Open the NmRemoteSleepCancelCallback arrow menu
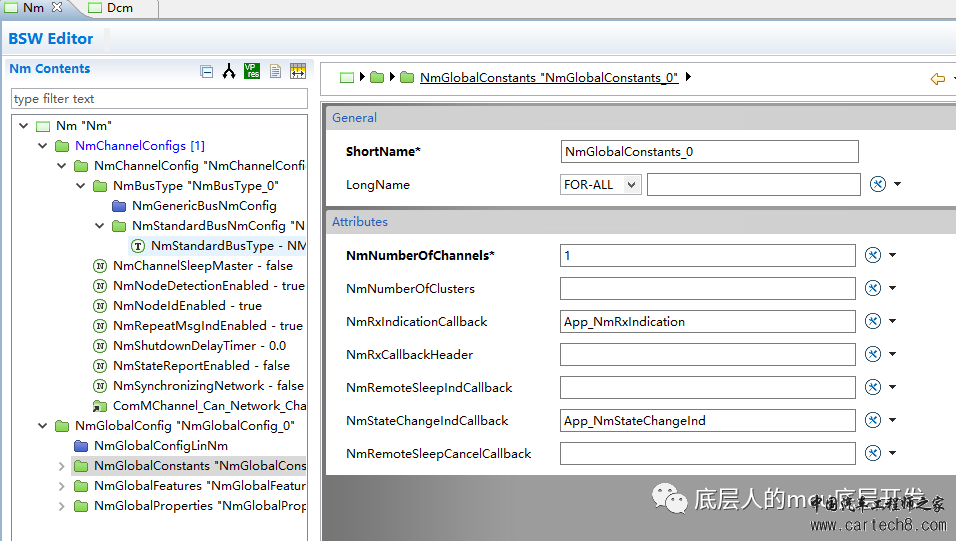 point(893,453)
